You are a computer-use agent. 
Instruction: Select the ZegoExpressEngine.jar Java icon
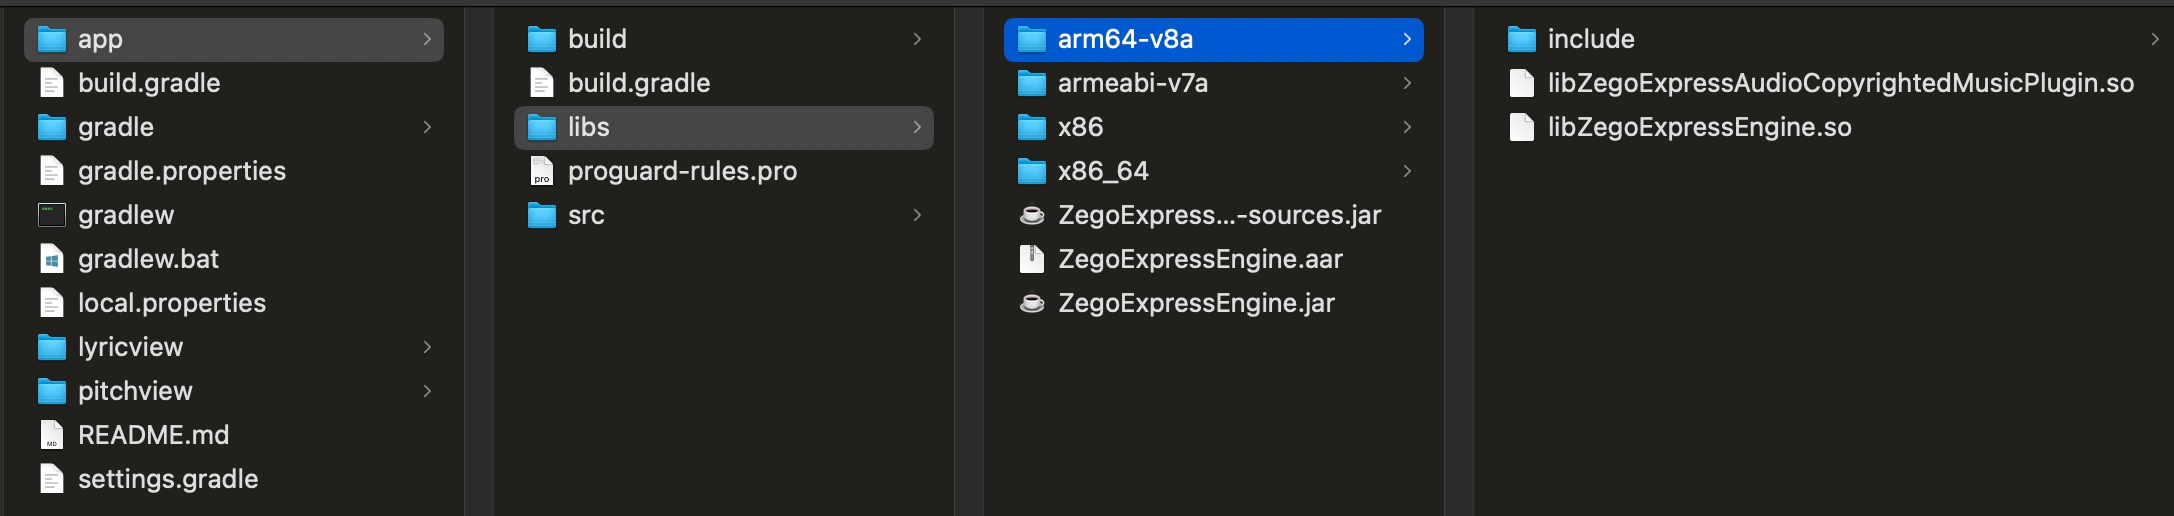[1032, 303]
